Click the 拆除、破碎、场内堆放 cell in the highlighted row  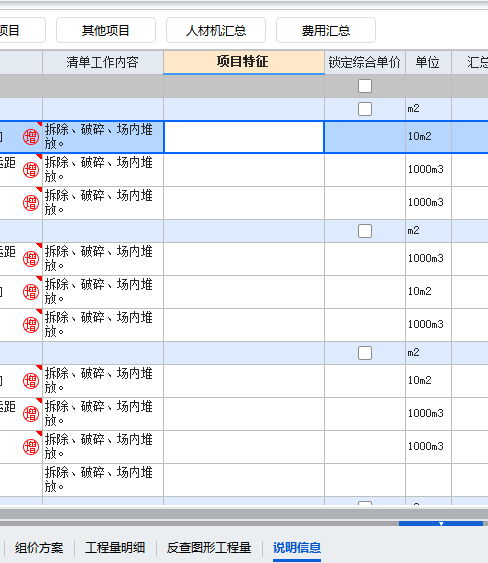(x=103, y=137)
